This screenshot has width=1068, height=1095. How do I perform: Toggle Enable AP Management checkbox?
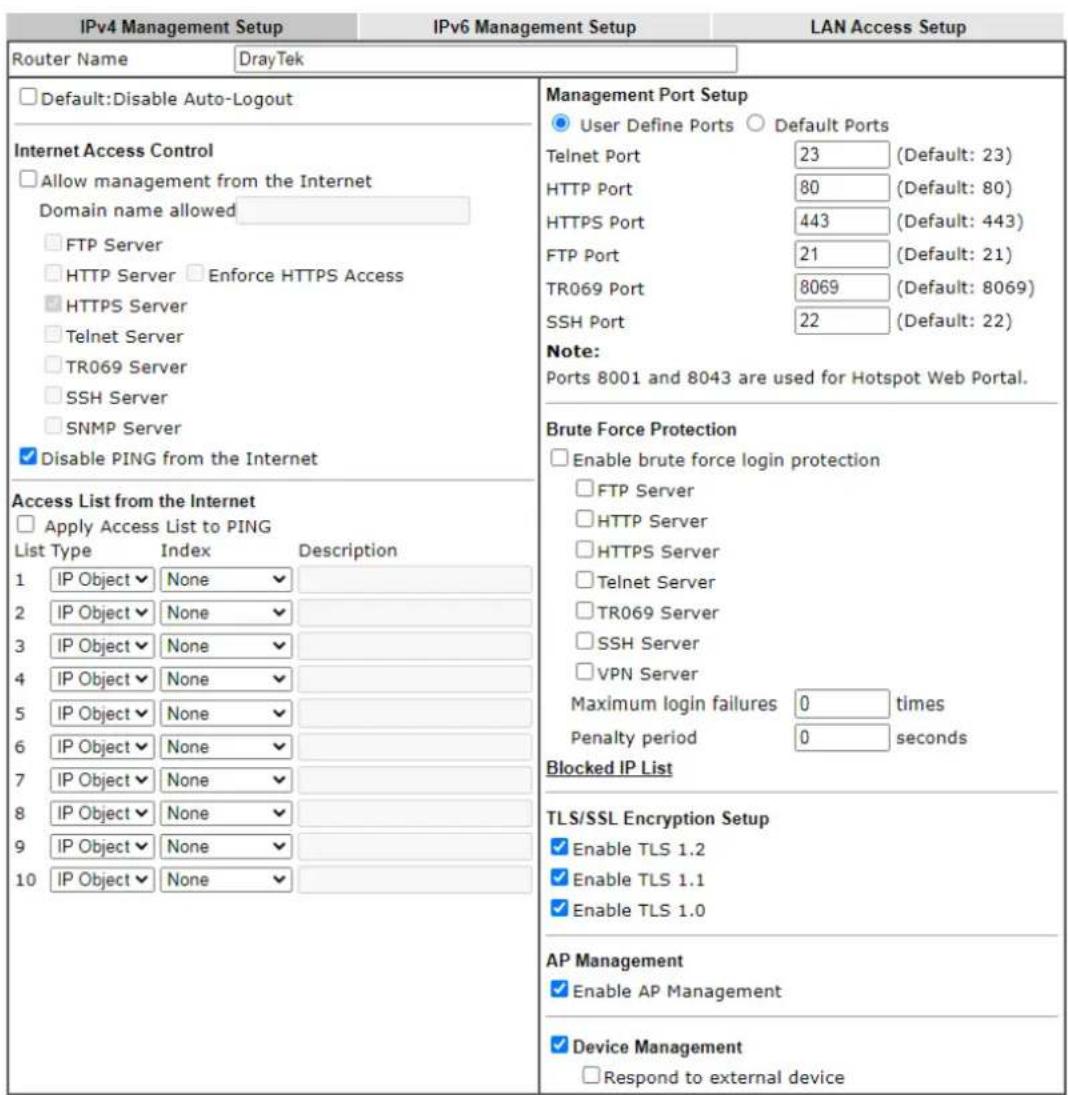(x=559, y=989)
